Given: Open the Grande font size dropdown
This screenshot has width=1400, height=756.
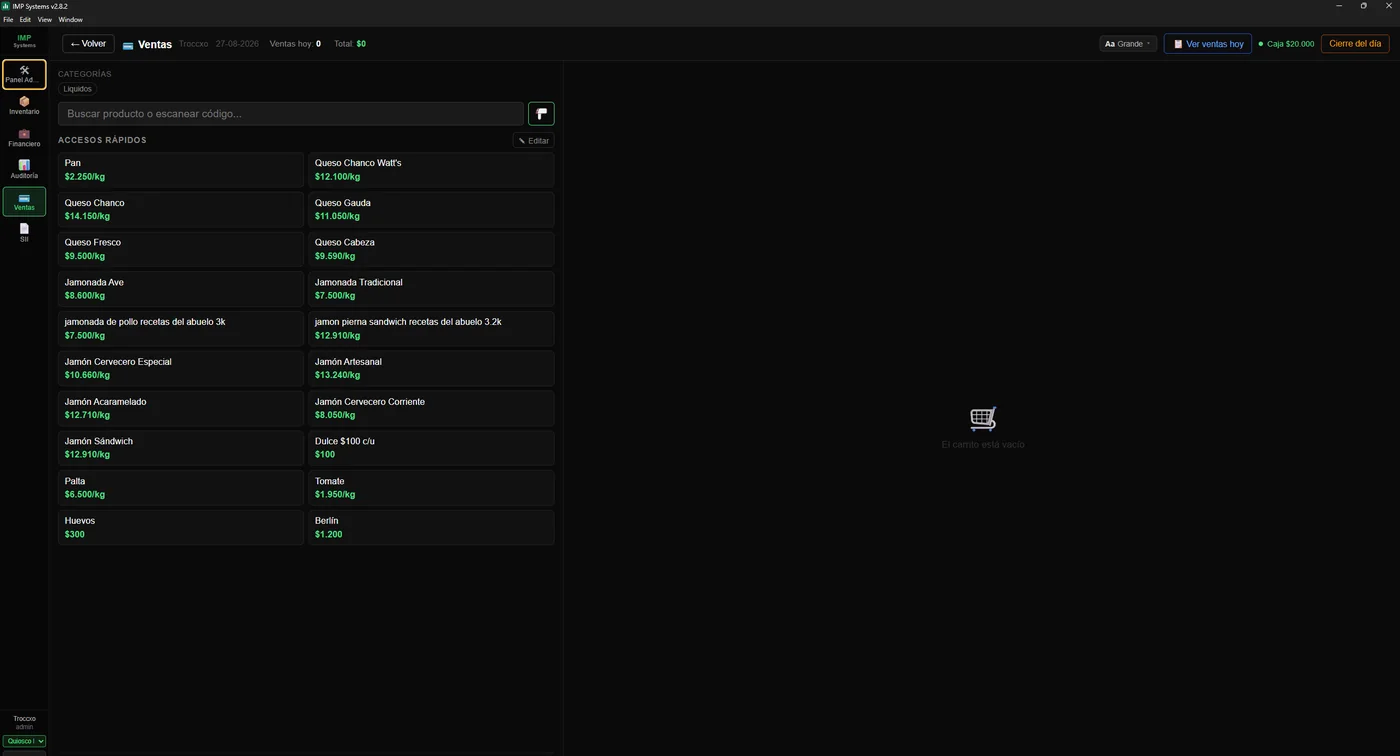Looking at the screenshot, I should (1128, 44).
